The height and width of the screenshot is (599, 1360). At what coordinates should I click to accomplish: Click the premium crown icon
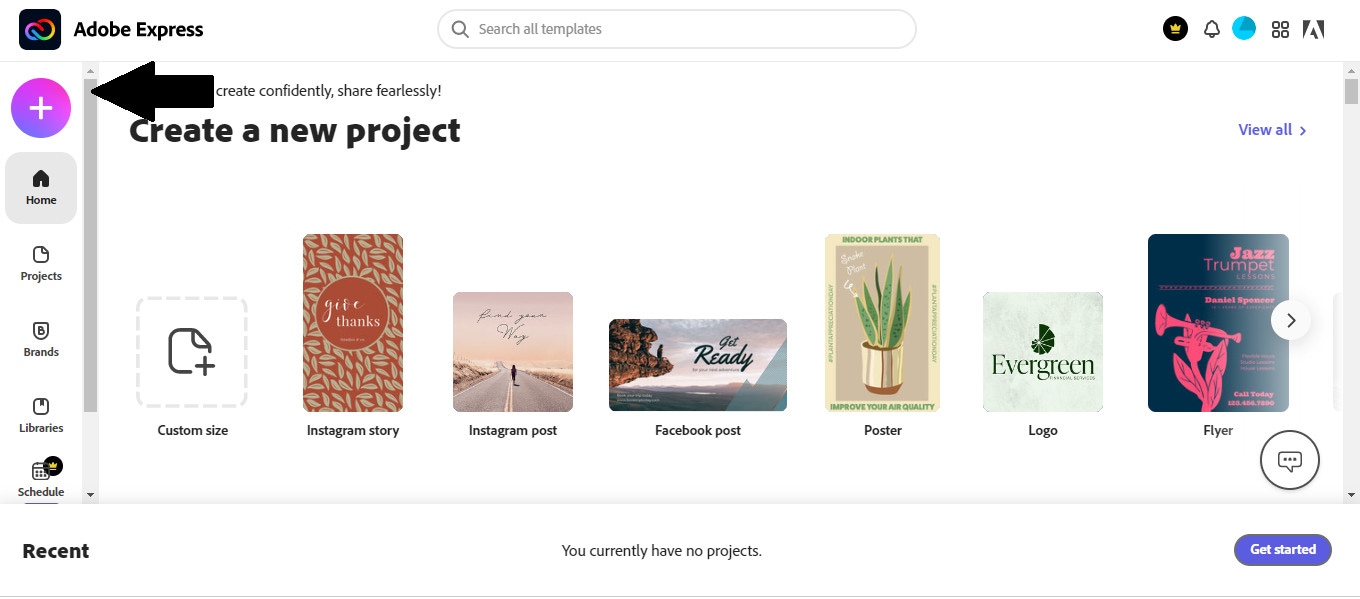click(1175, 29)
